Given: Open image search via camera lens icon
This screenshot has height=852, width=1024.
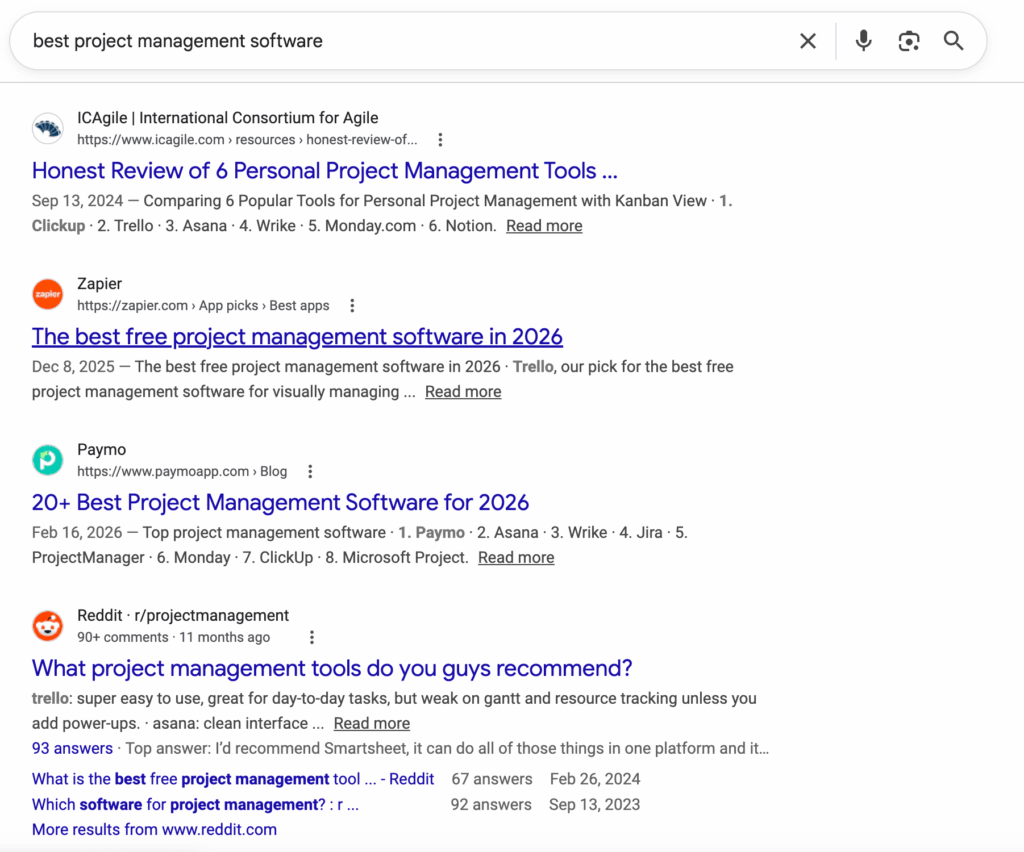Looking at the screenshot, I should [909, 41].
